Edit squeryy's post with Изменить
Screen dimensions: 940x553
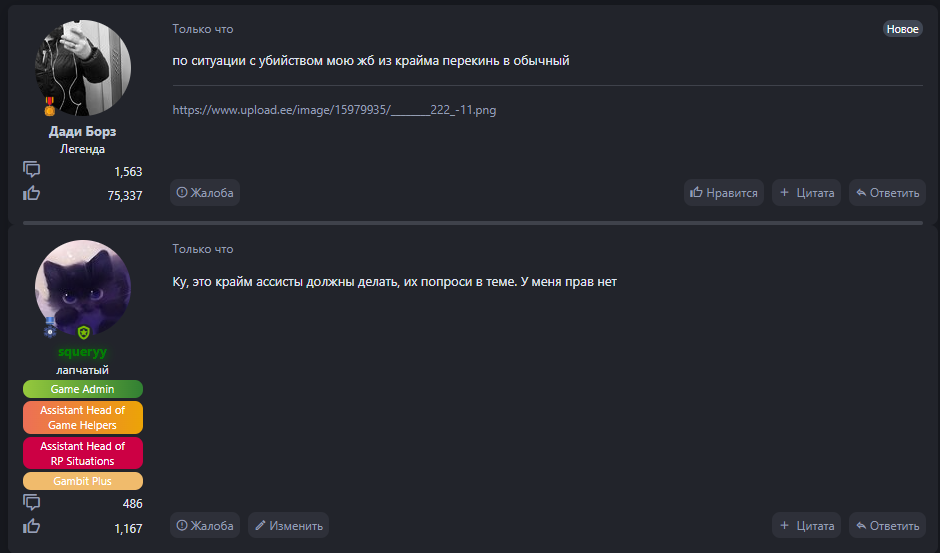(288, 525)
